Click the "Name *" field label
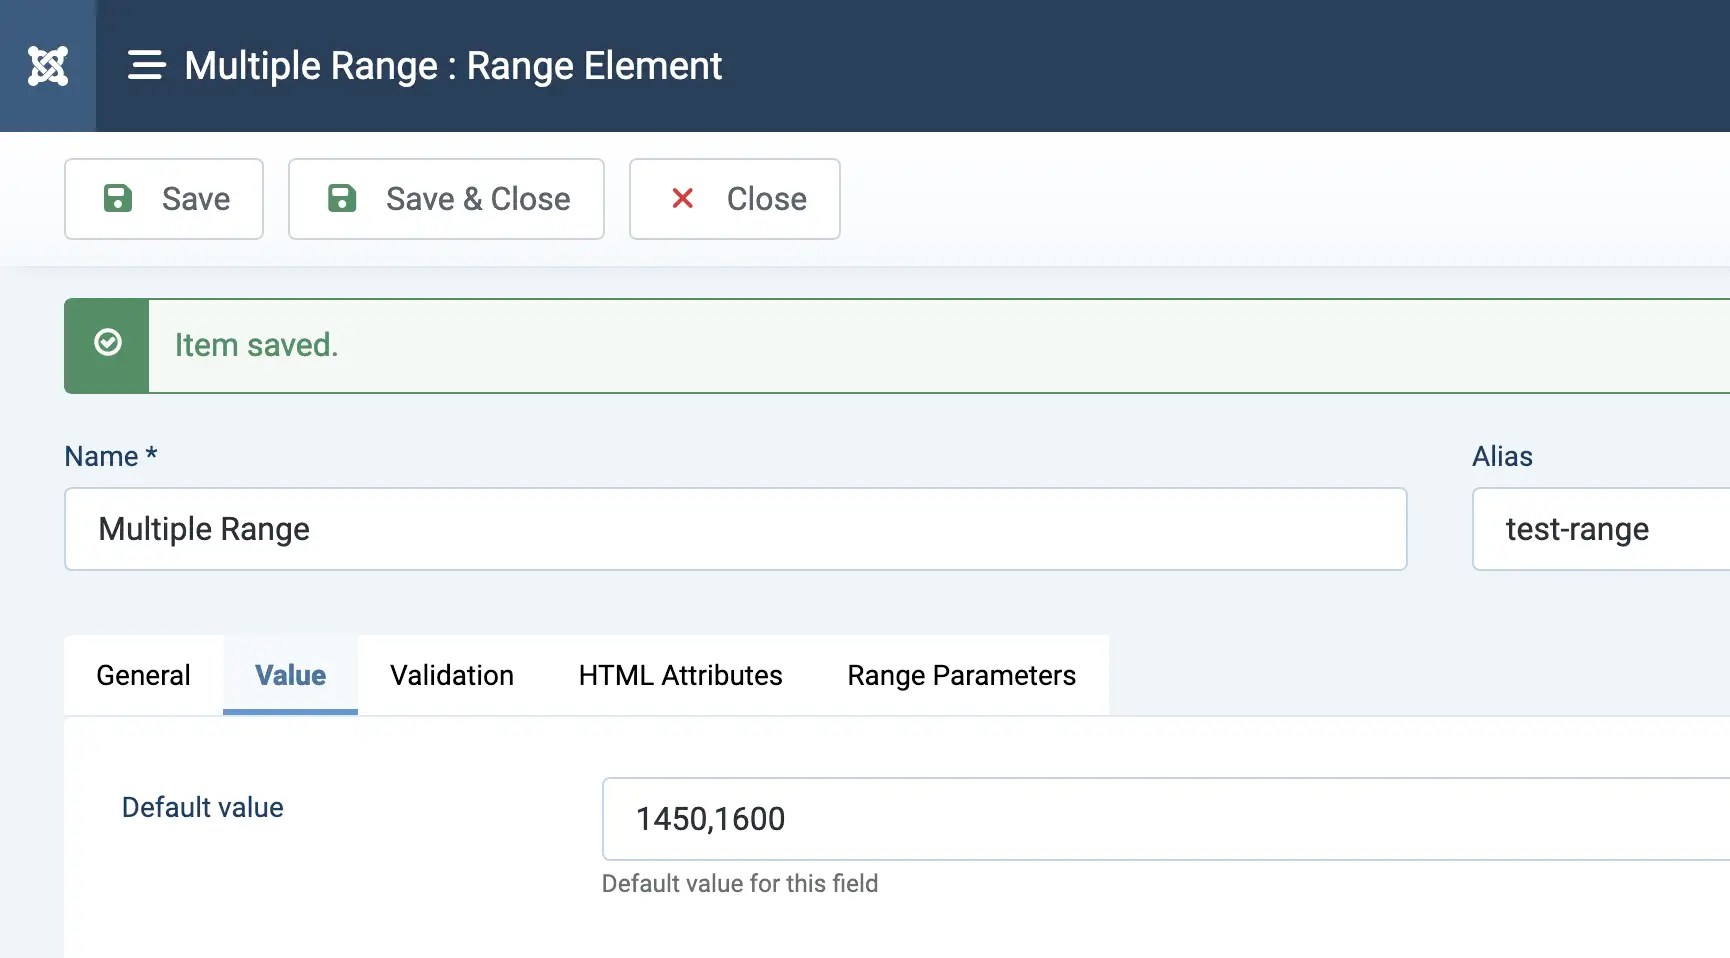Image resolution: width=1730 pixels, height=958 pixels. coord(111,456)
